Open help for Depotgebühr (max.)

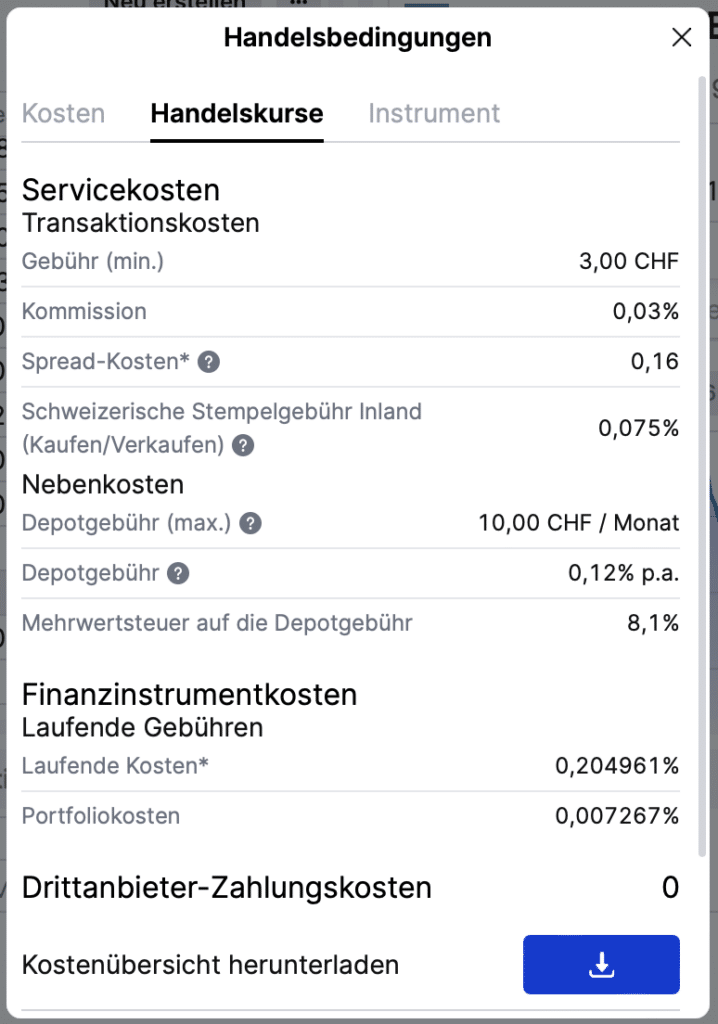[251, 523]
